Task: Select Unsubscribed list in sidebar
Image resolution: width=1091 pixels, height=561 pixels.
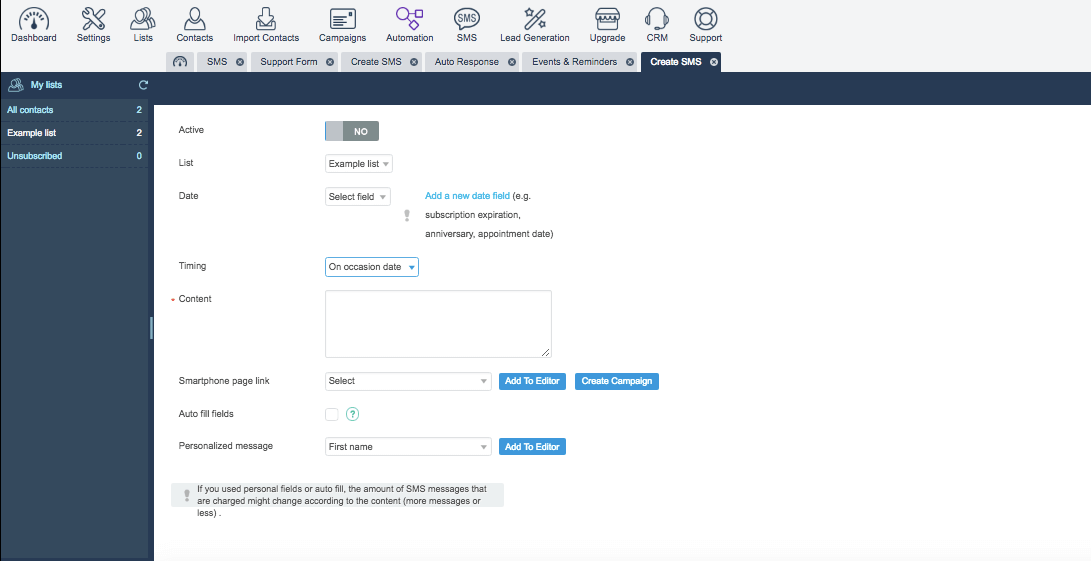Action: tap(74, 156)
